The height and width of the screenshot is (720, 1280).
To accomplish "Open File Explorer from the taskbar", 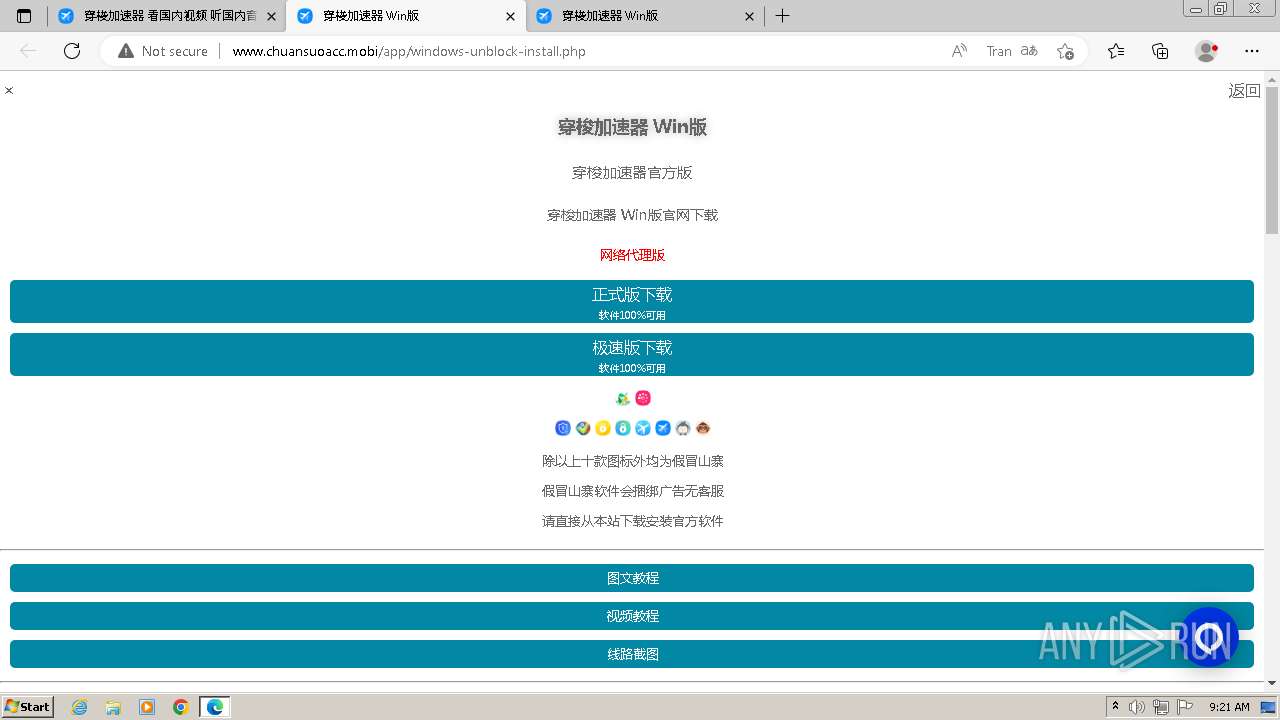I will [x=113, y=707].
